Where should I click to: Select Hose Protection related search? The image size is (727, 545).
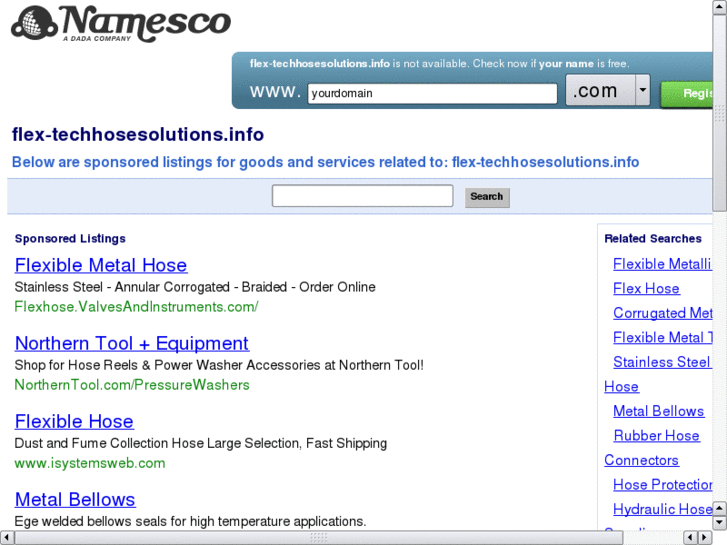pyautogui.click(x=663, y=485)
